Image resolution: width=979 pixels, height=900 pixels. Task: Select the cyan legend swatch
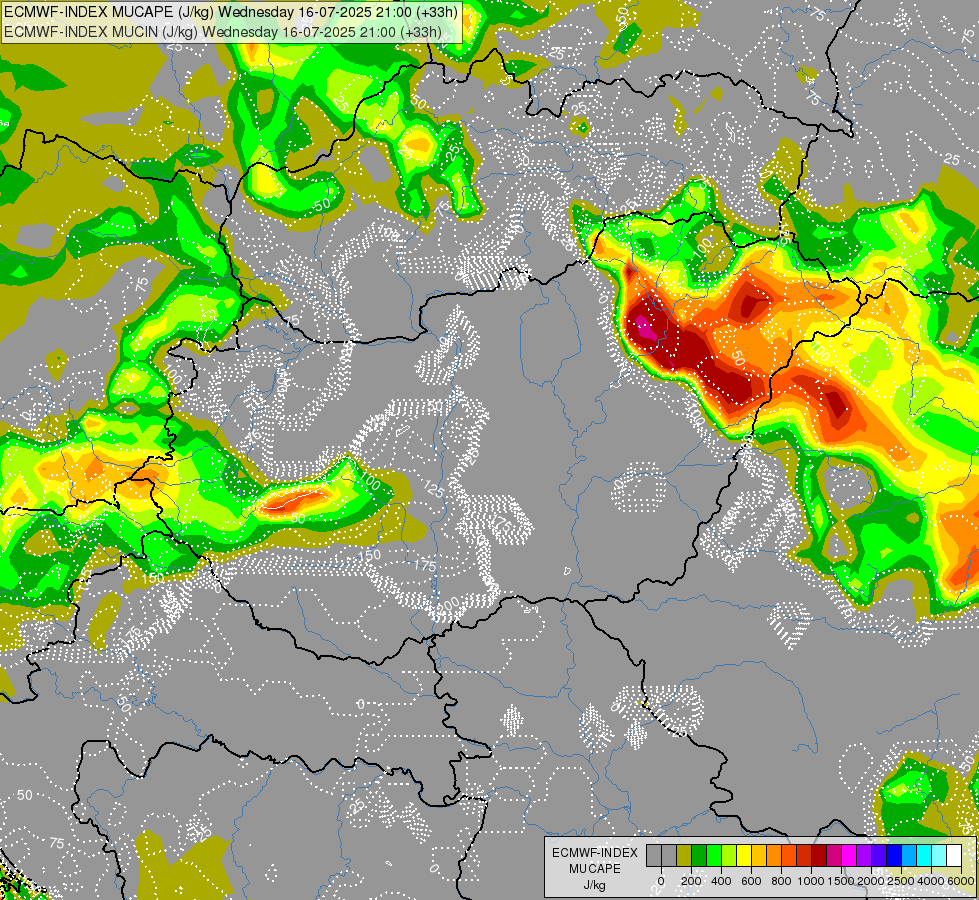[x=924, y=855]
